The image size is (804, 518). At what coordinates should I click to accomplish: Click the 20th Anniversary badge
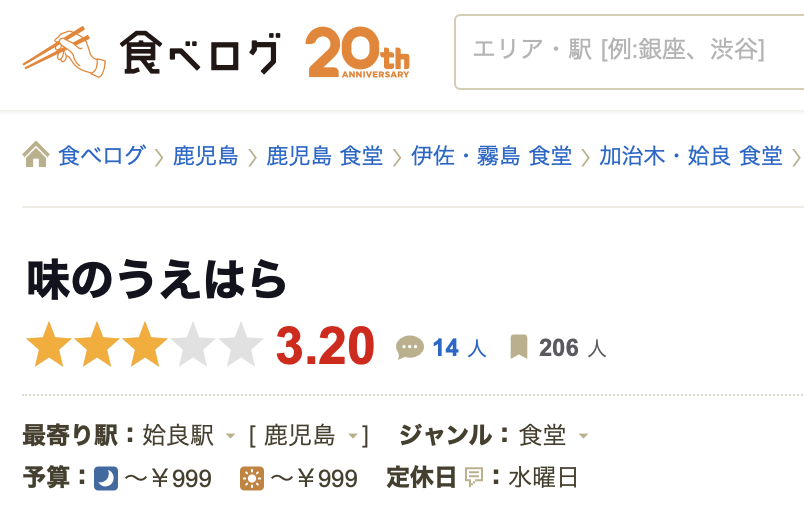click(x=358, y=52)
